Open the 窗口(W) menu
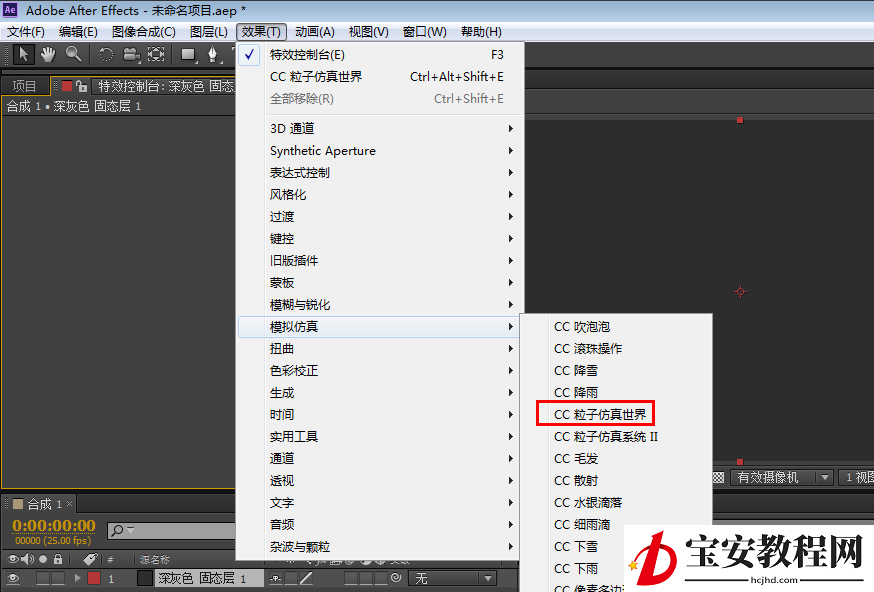The width and height of the screenshot is (874, 592). pos(425,32)
